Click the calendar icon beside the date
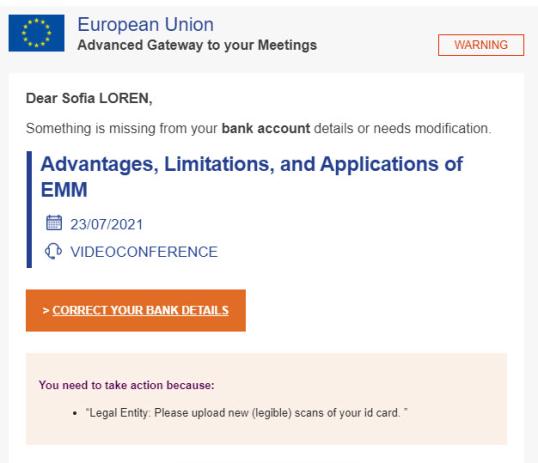The image size is (538, 463). pyautogui.click(x=54, y=223)
